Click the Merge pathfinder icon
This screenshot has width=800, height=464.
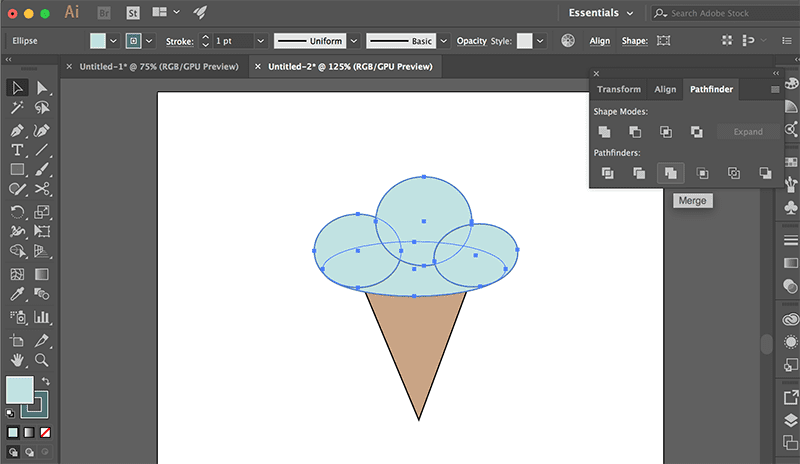click(x=670, y=173)
